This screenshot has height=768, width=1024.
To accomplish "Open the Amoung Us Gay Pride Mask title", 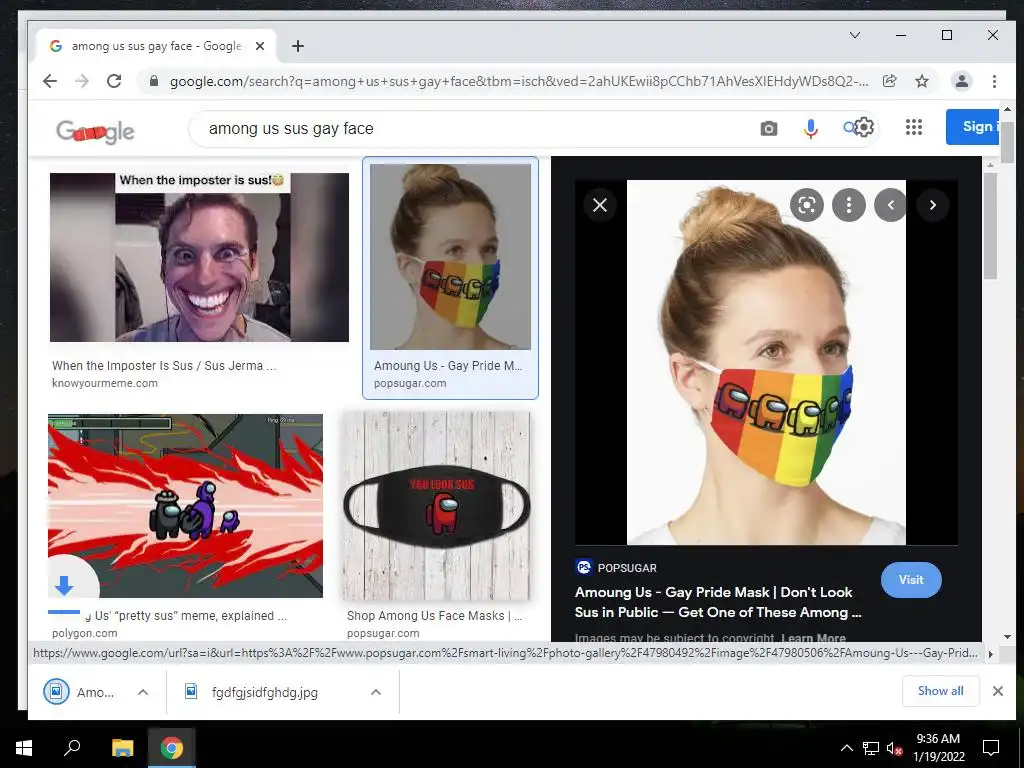I will tap(718, 602).
